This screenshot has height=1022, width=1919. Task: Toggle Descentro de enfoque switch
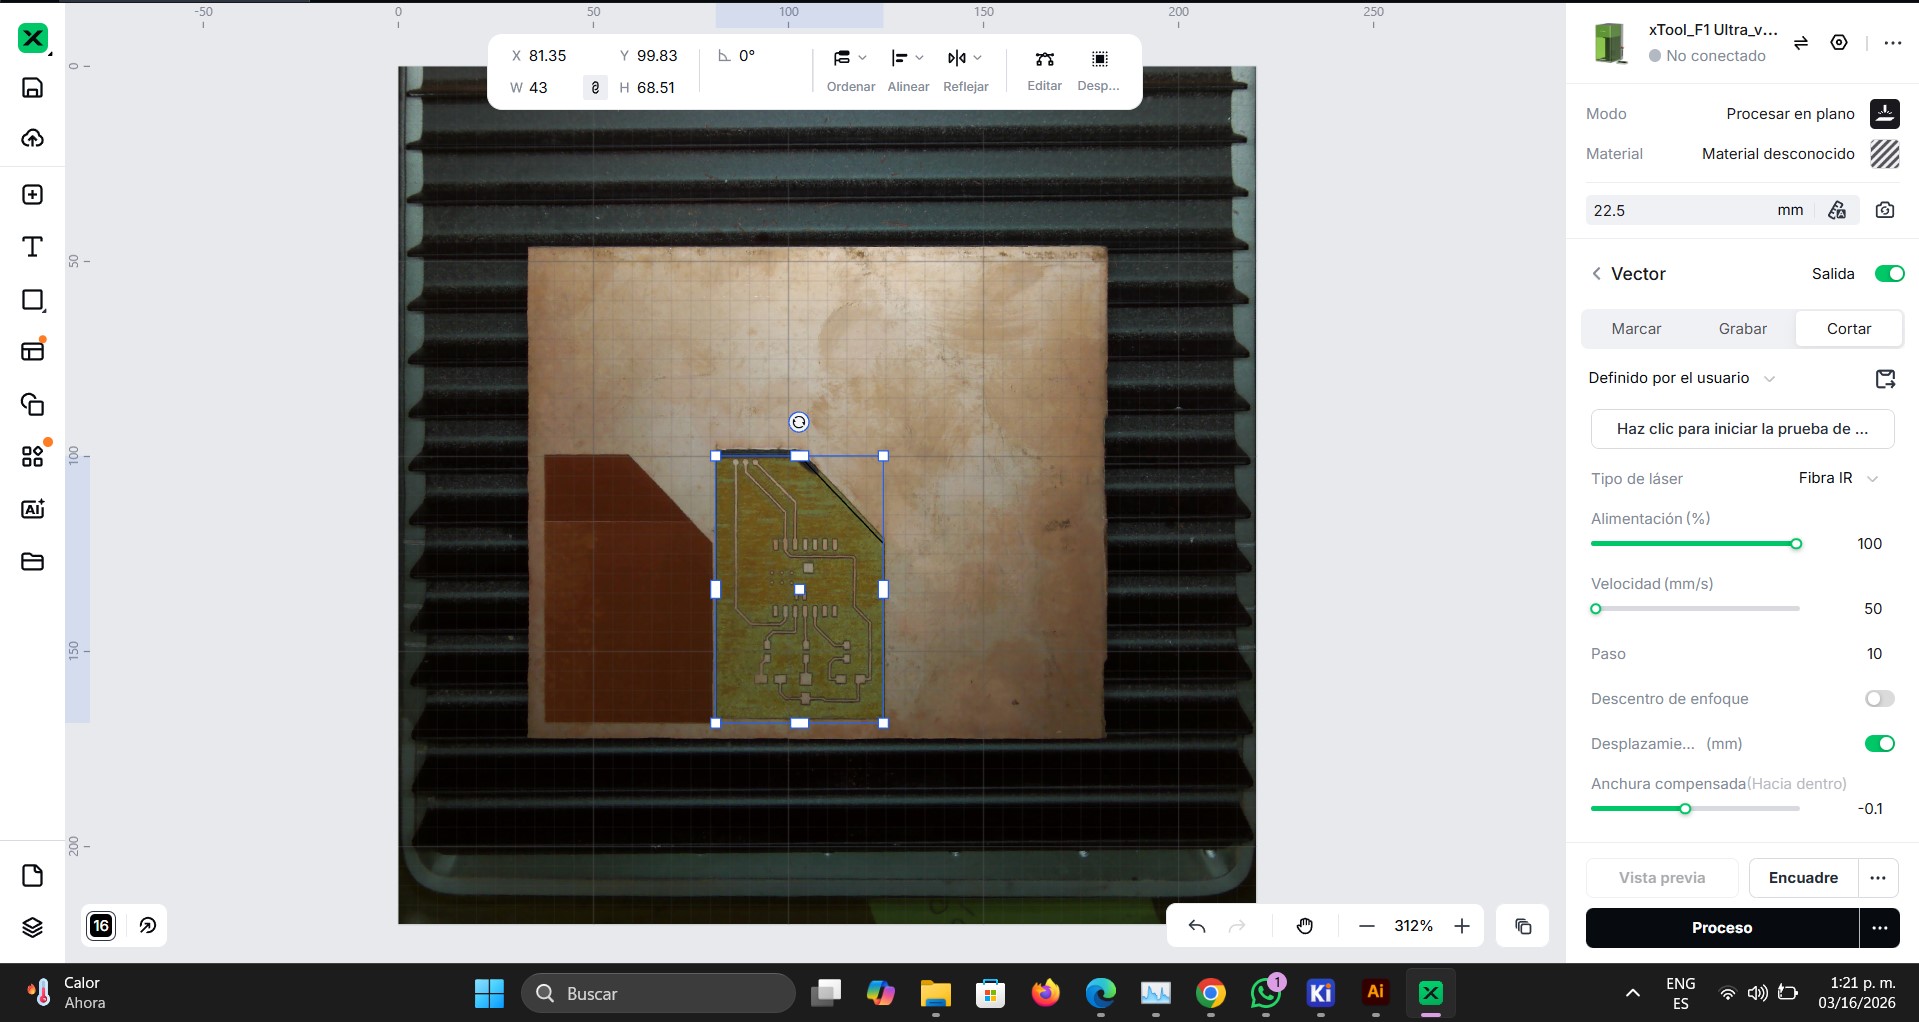click(x=1879, y=699)
